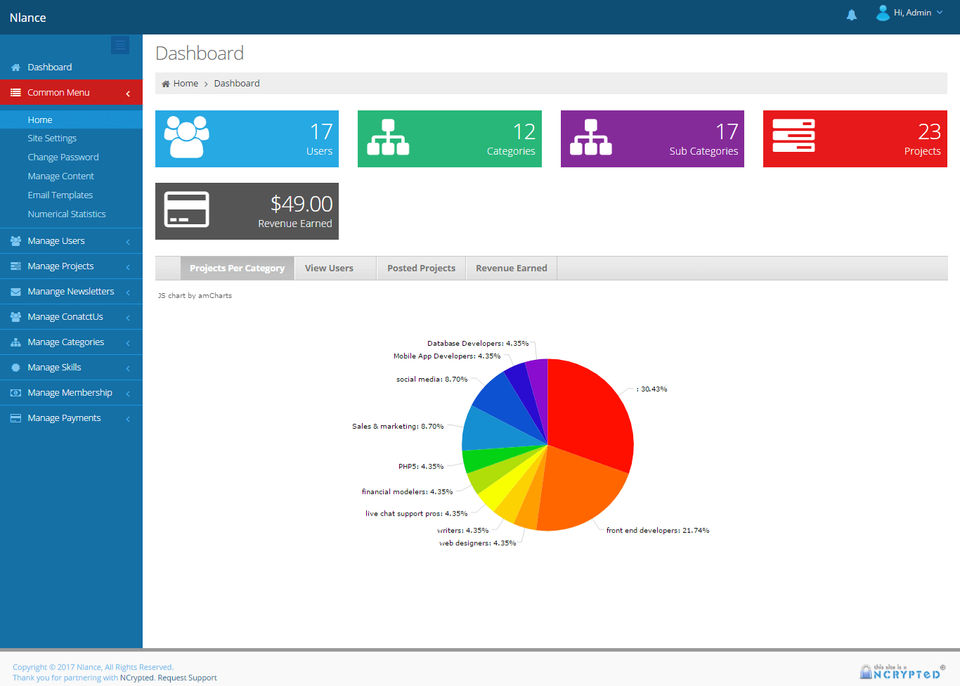Click the 23 Projects stat card
This screenshot has width=960, height=686.
855,139
